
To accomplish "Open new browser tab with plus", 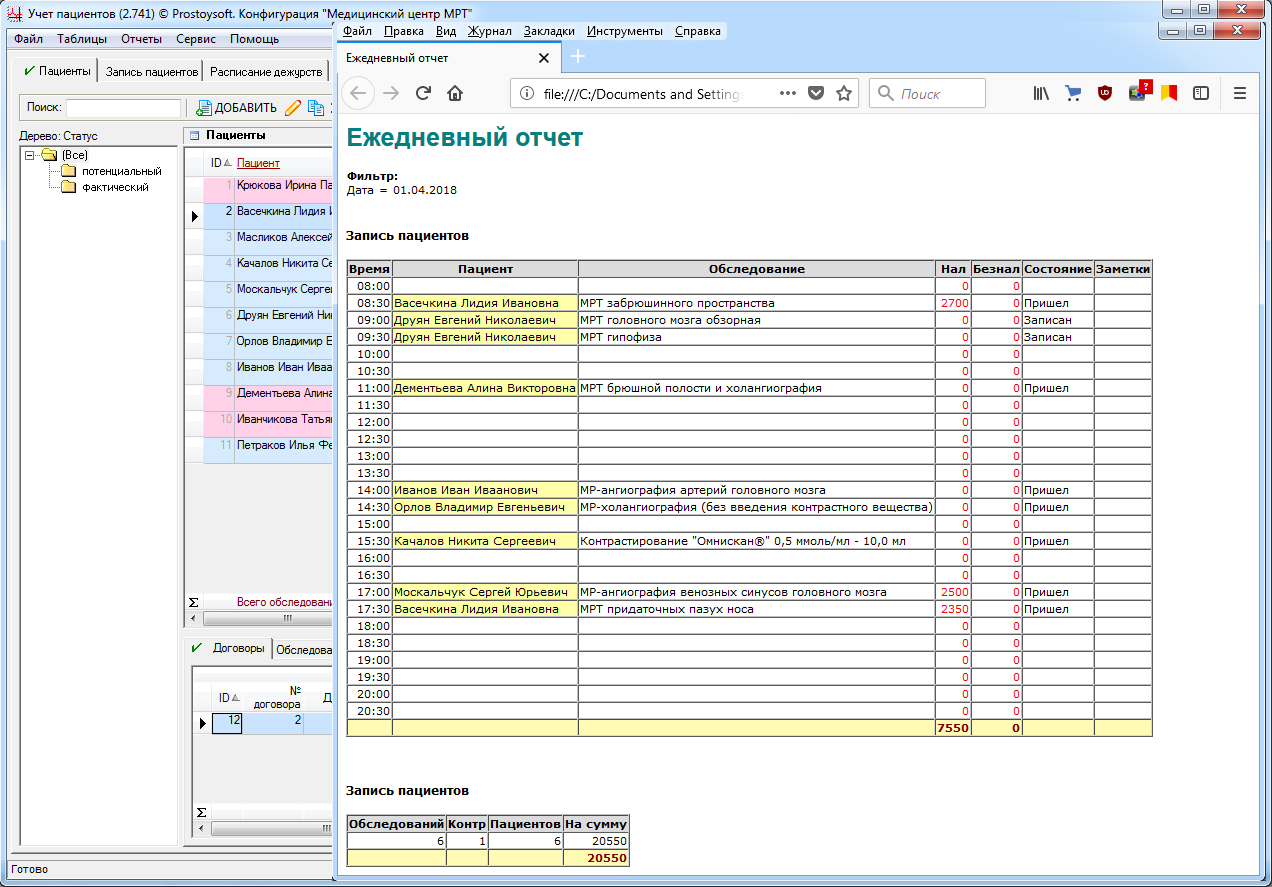I will coord(577,57).
